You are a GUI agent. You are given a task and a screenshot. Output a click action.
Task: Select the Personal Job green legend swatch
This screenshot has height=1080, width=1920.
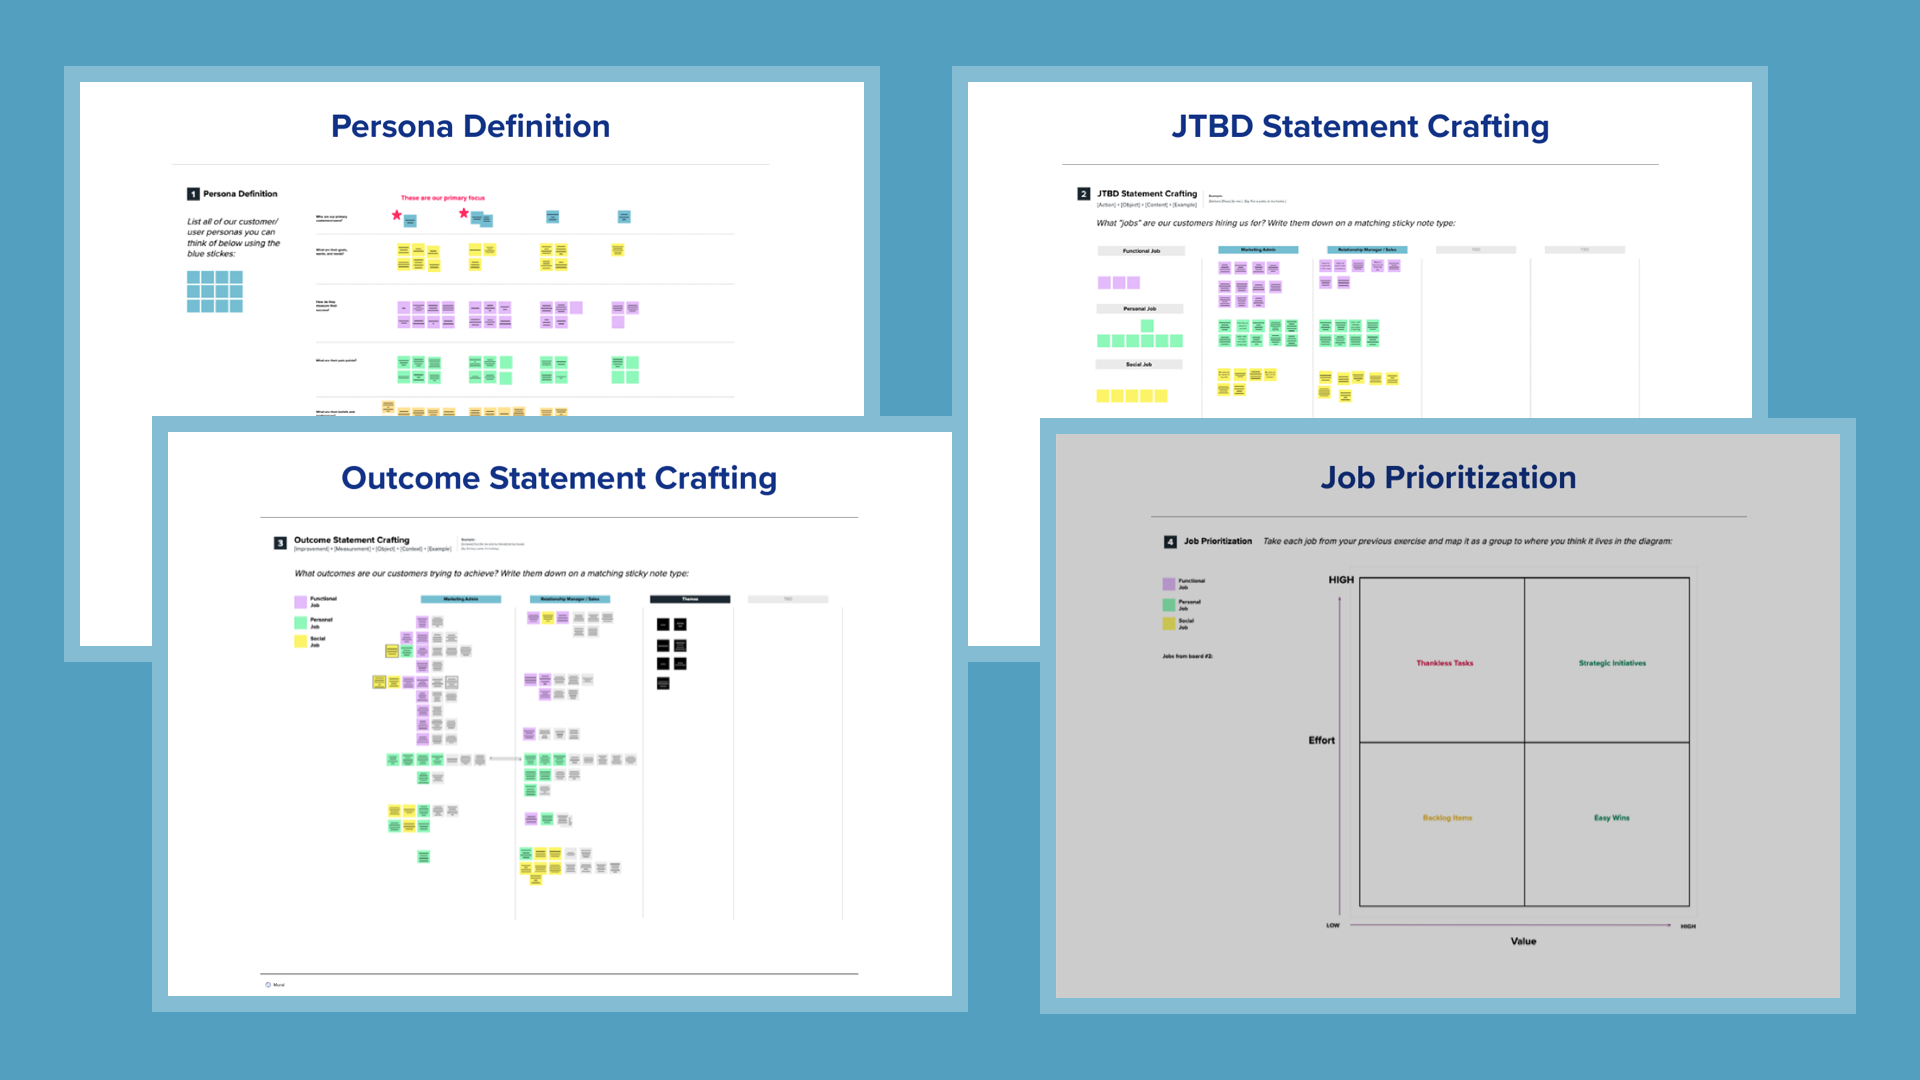pos(300,623)
